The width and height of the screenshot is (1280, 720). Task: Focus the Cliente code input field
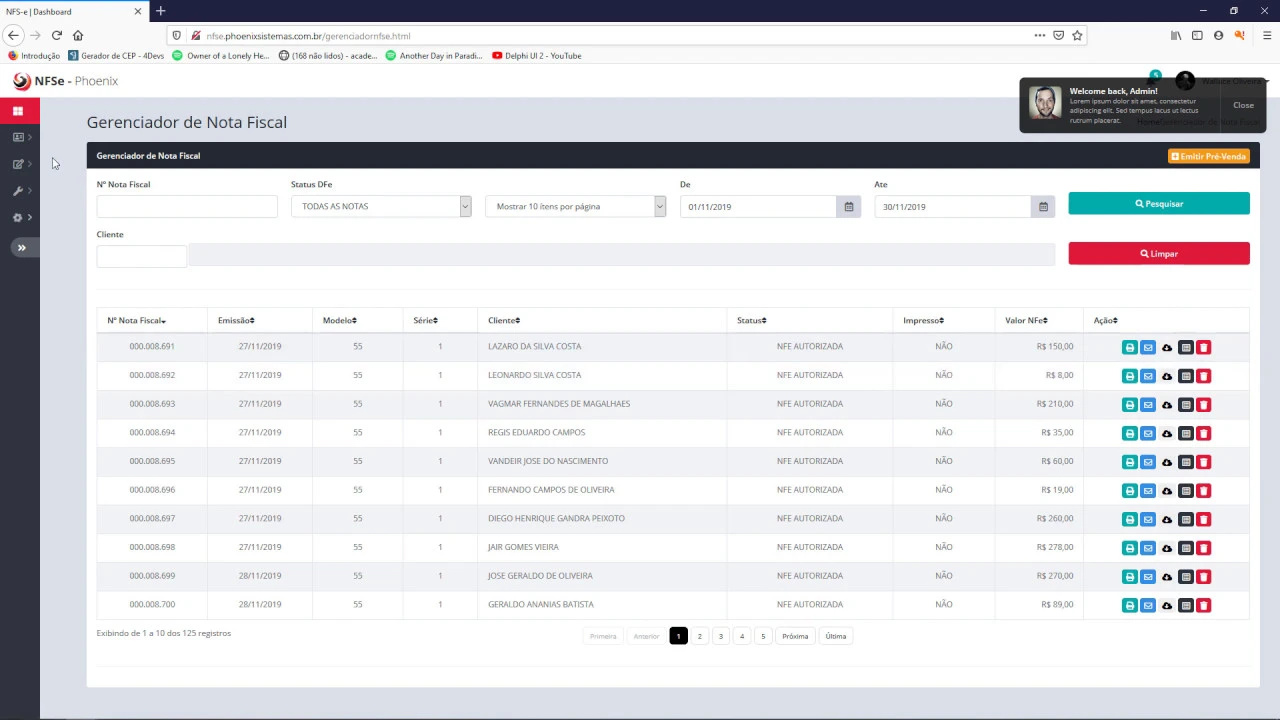click(x=141, y=256)
